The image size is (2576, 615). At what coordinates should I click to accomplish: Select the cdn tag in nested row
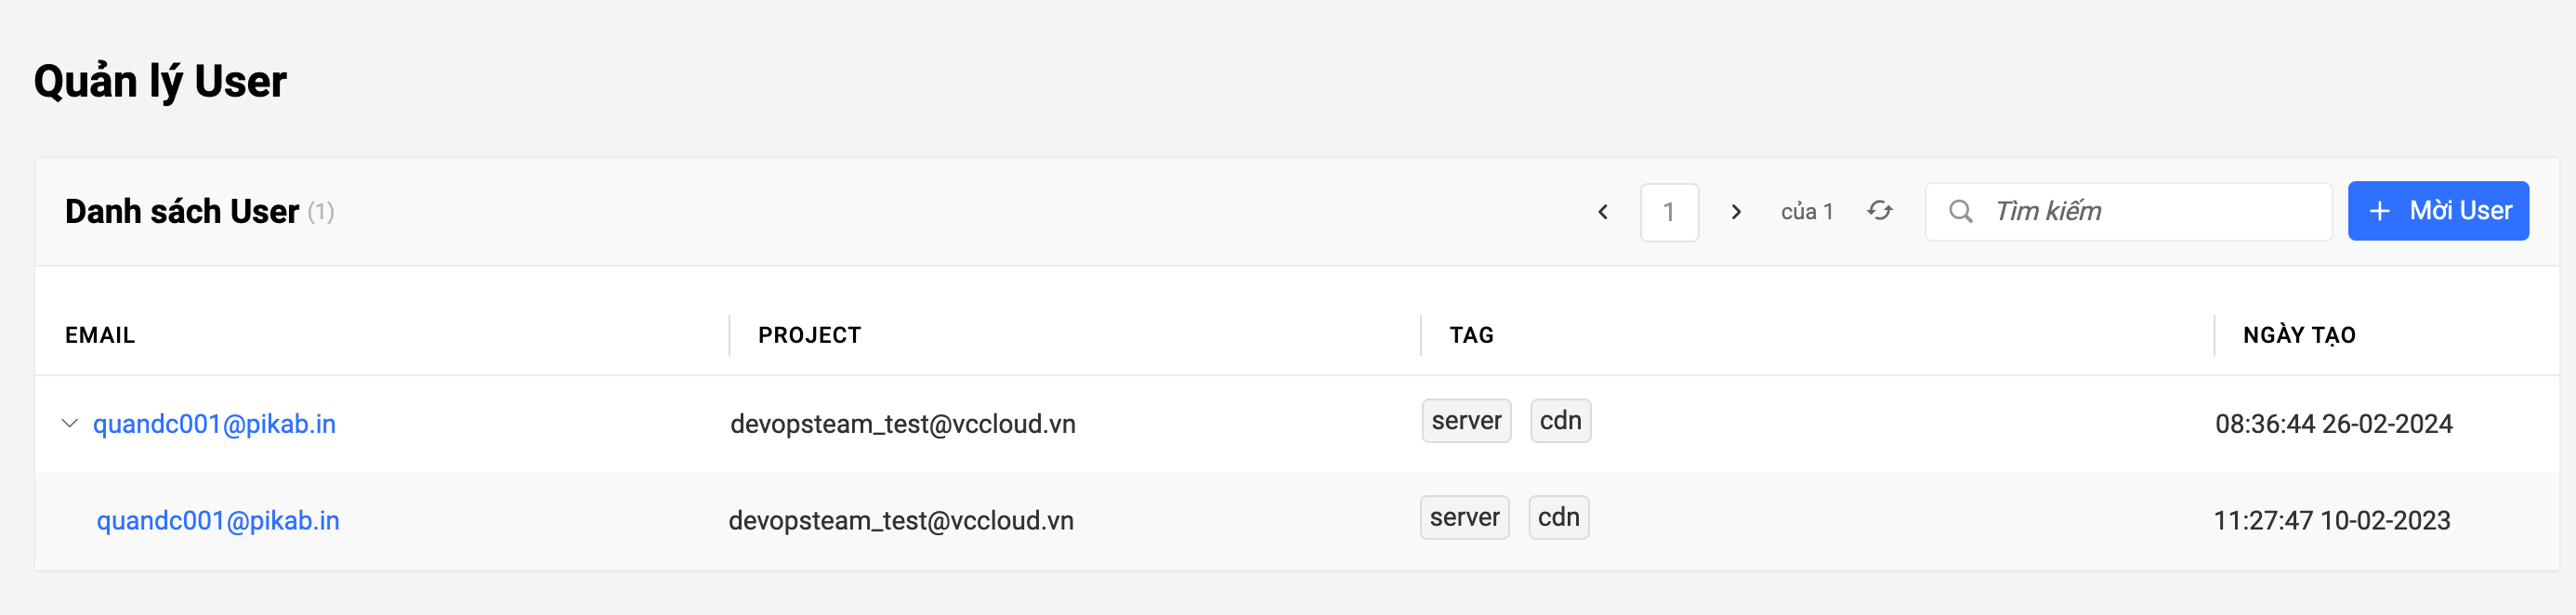1558,518
